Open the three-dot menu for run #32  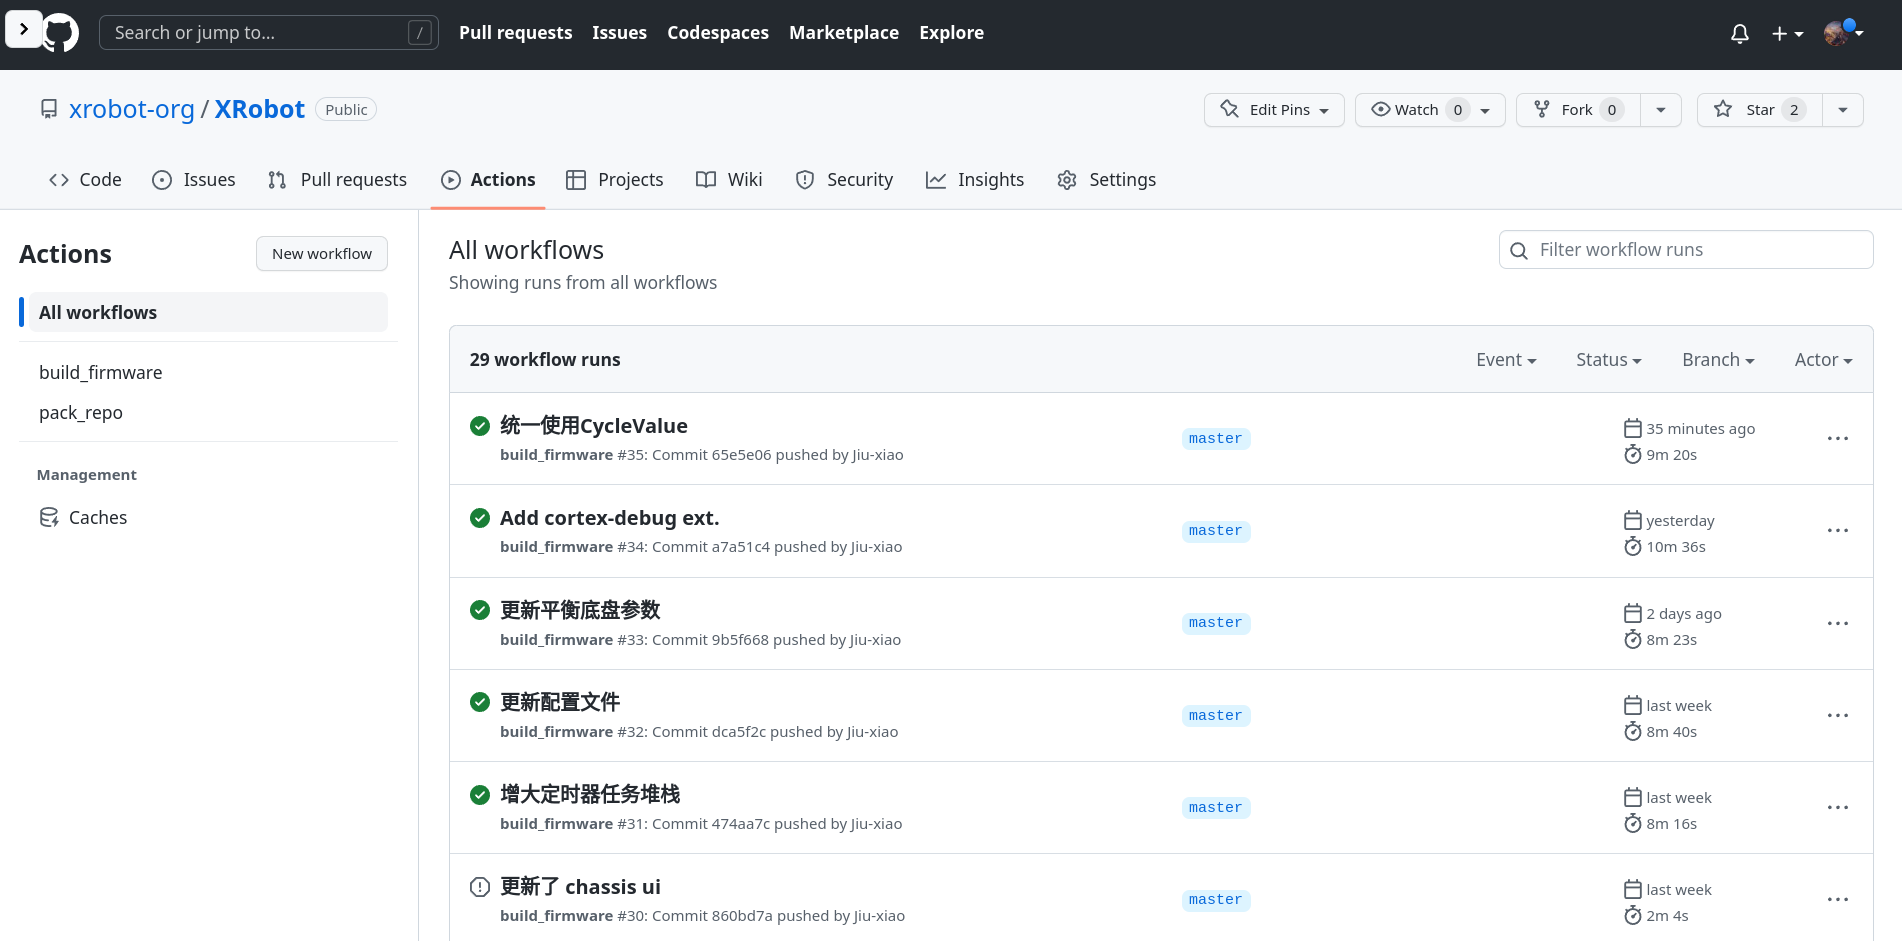coord(1837,716)
